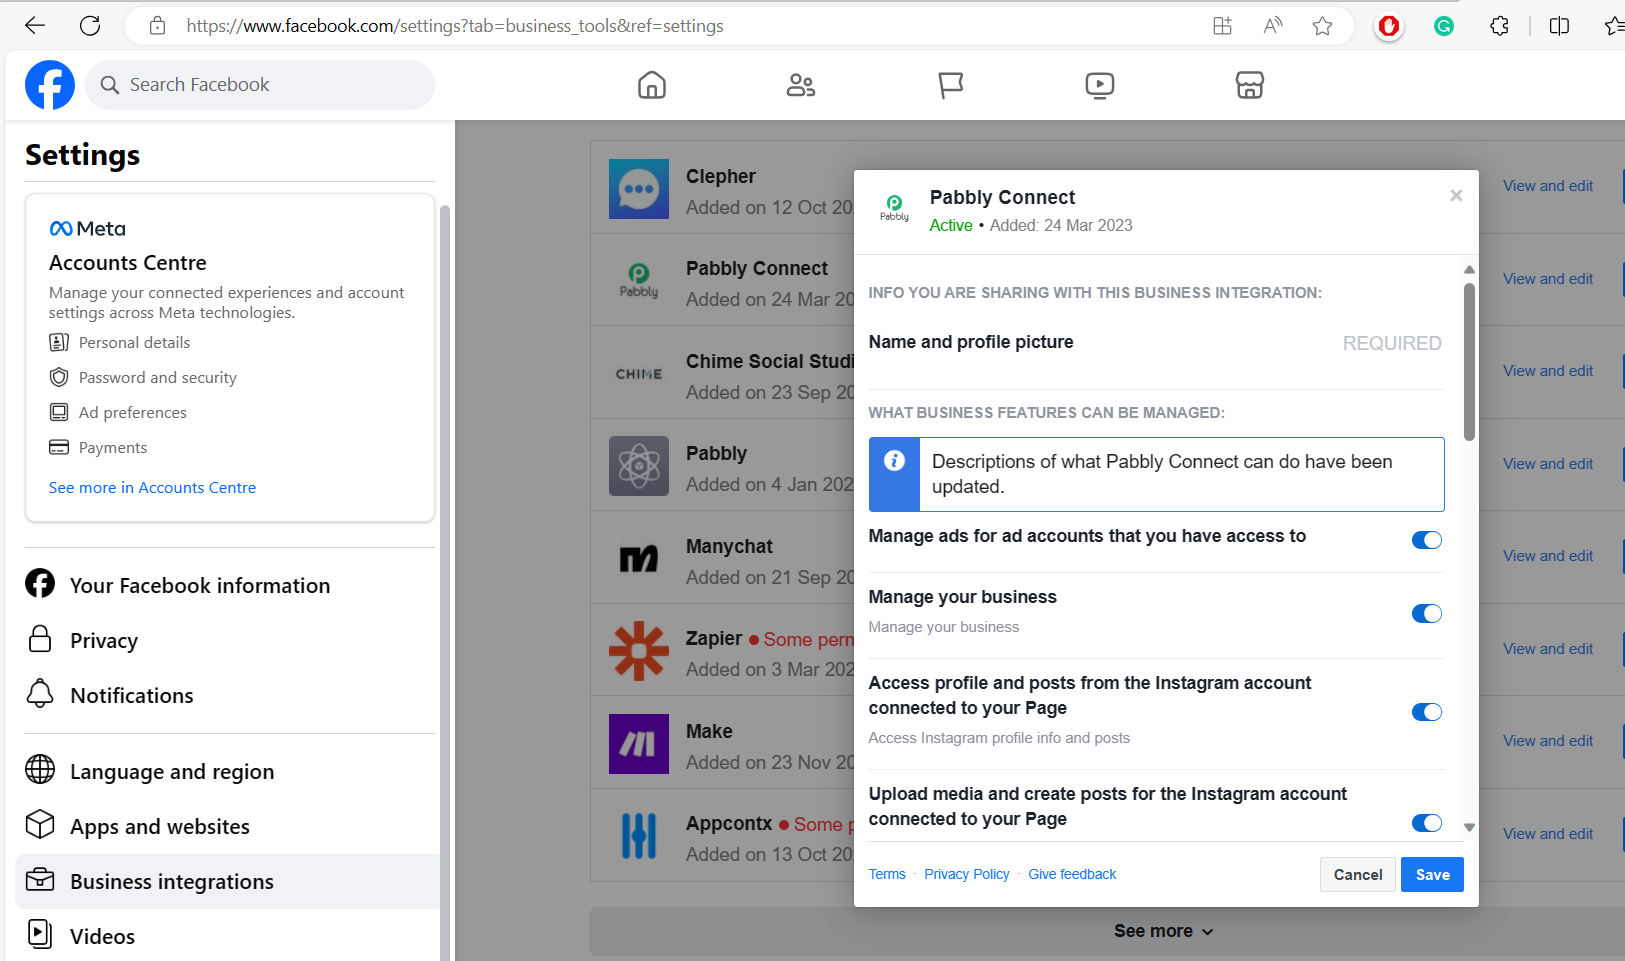The height and width of the screenshot is (961, 1625).
Task: Click Give feedback in the dialog
Action: point(1072,874)
